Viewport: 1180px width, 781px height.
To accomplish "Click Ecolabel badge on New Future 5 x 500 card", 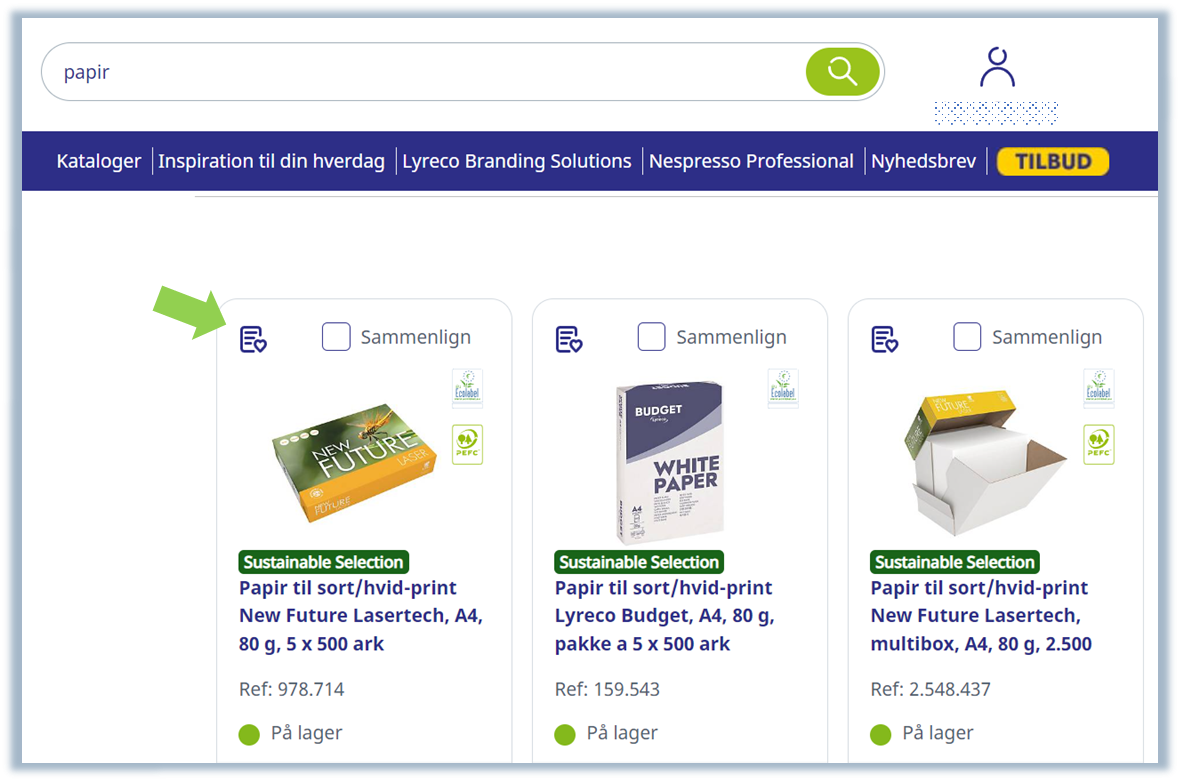I will click(467, 388).
